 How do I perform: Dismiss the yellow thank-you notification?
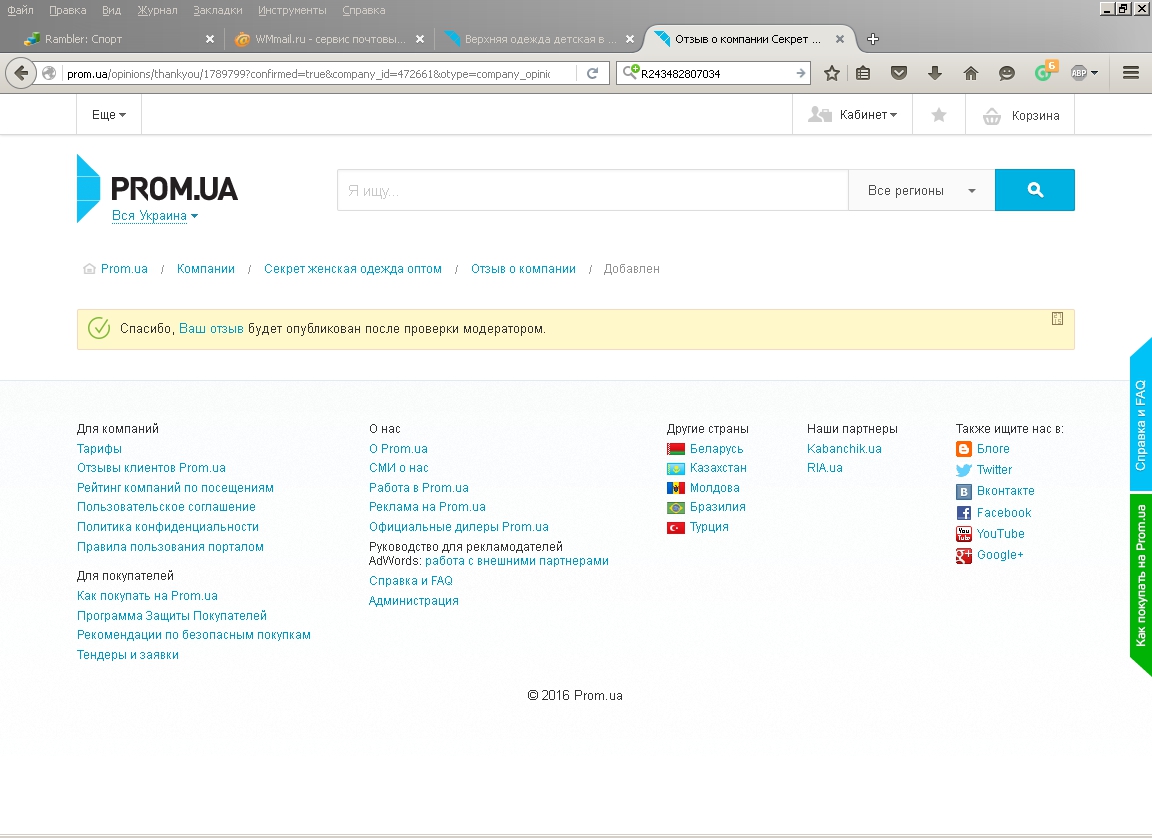point(1057,319)
